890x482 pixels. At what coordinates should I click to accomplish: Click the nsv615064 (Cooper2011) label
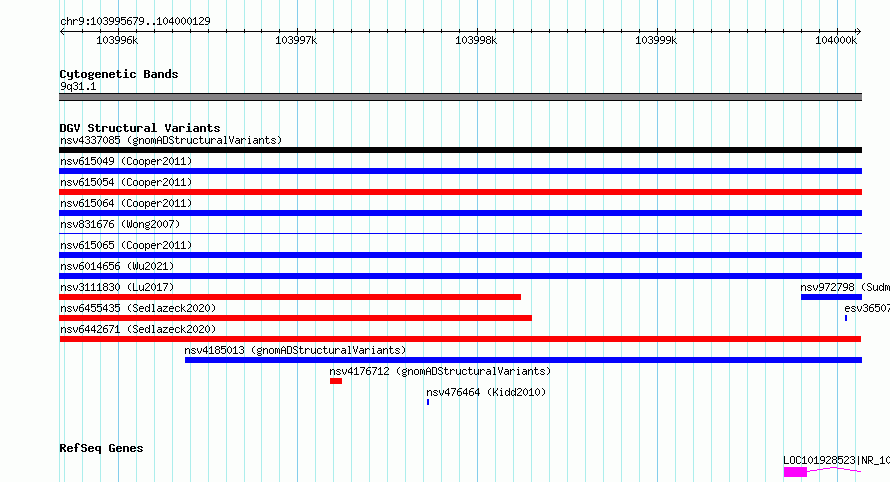coord(126,203)
